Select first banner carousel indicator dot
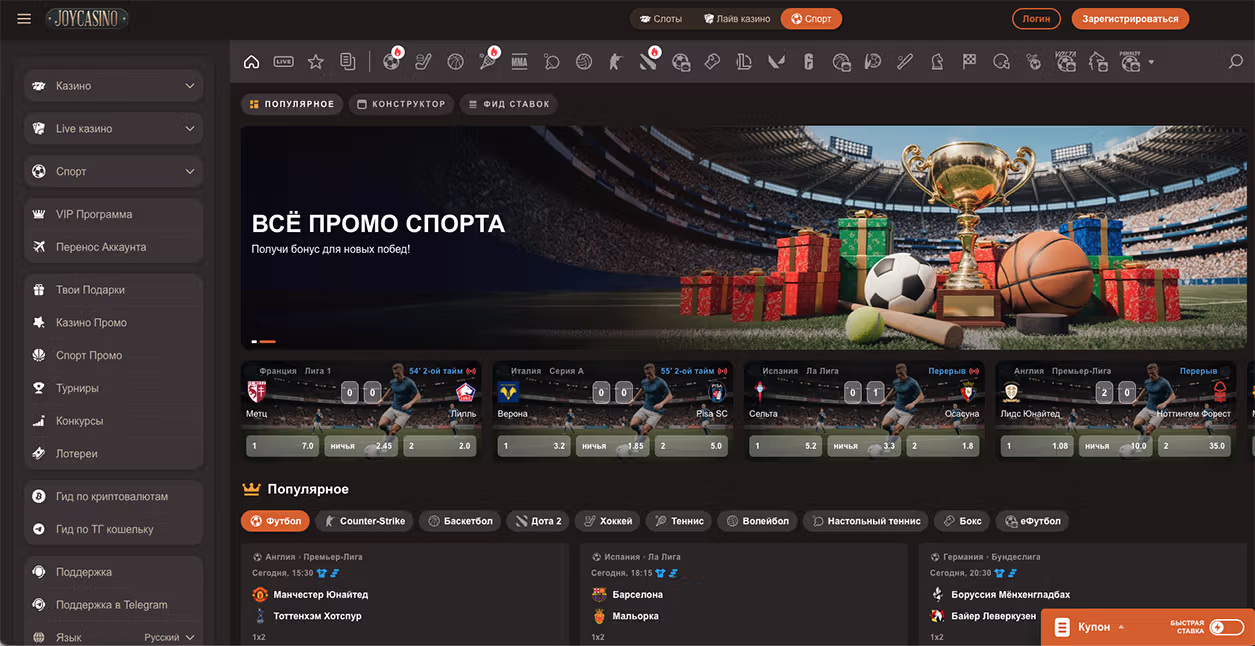 254,342
